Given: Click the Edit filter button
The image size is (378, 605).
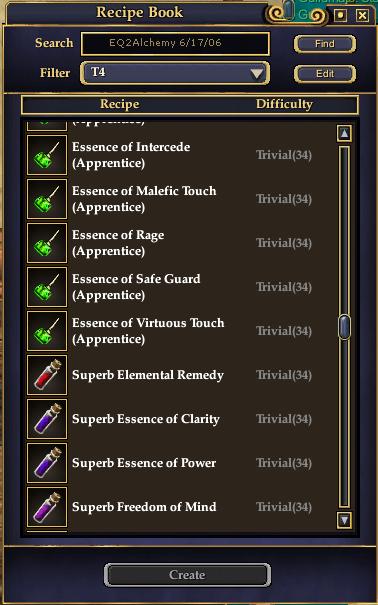Looking at the screenshot, I should click(x=325, y=73).
